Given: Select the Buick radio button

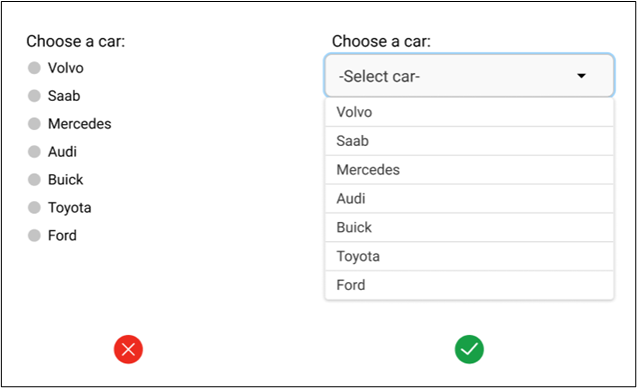Looking at the screenshot, I should [x=34, y=180].
